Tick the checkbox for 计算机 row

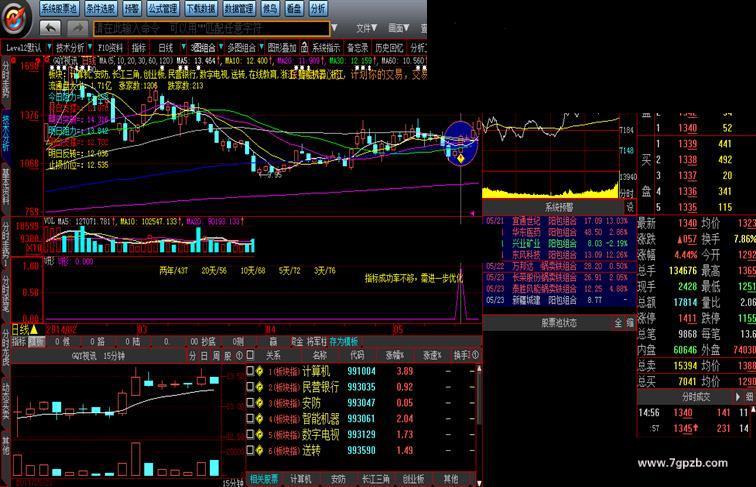pyautogui.click(x=250, y=371)
